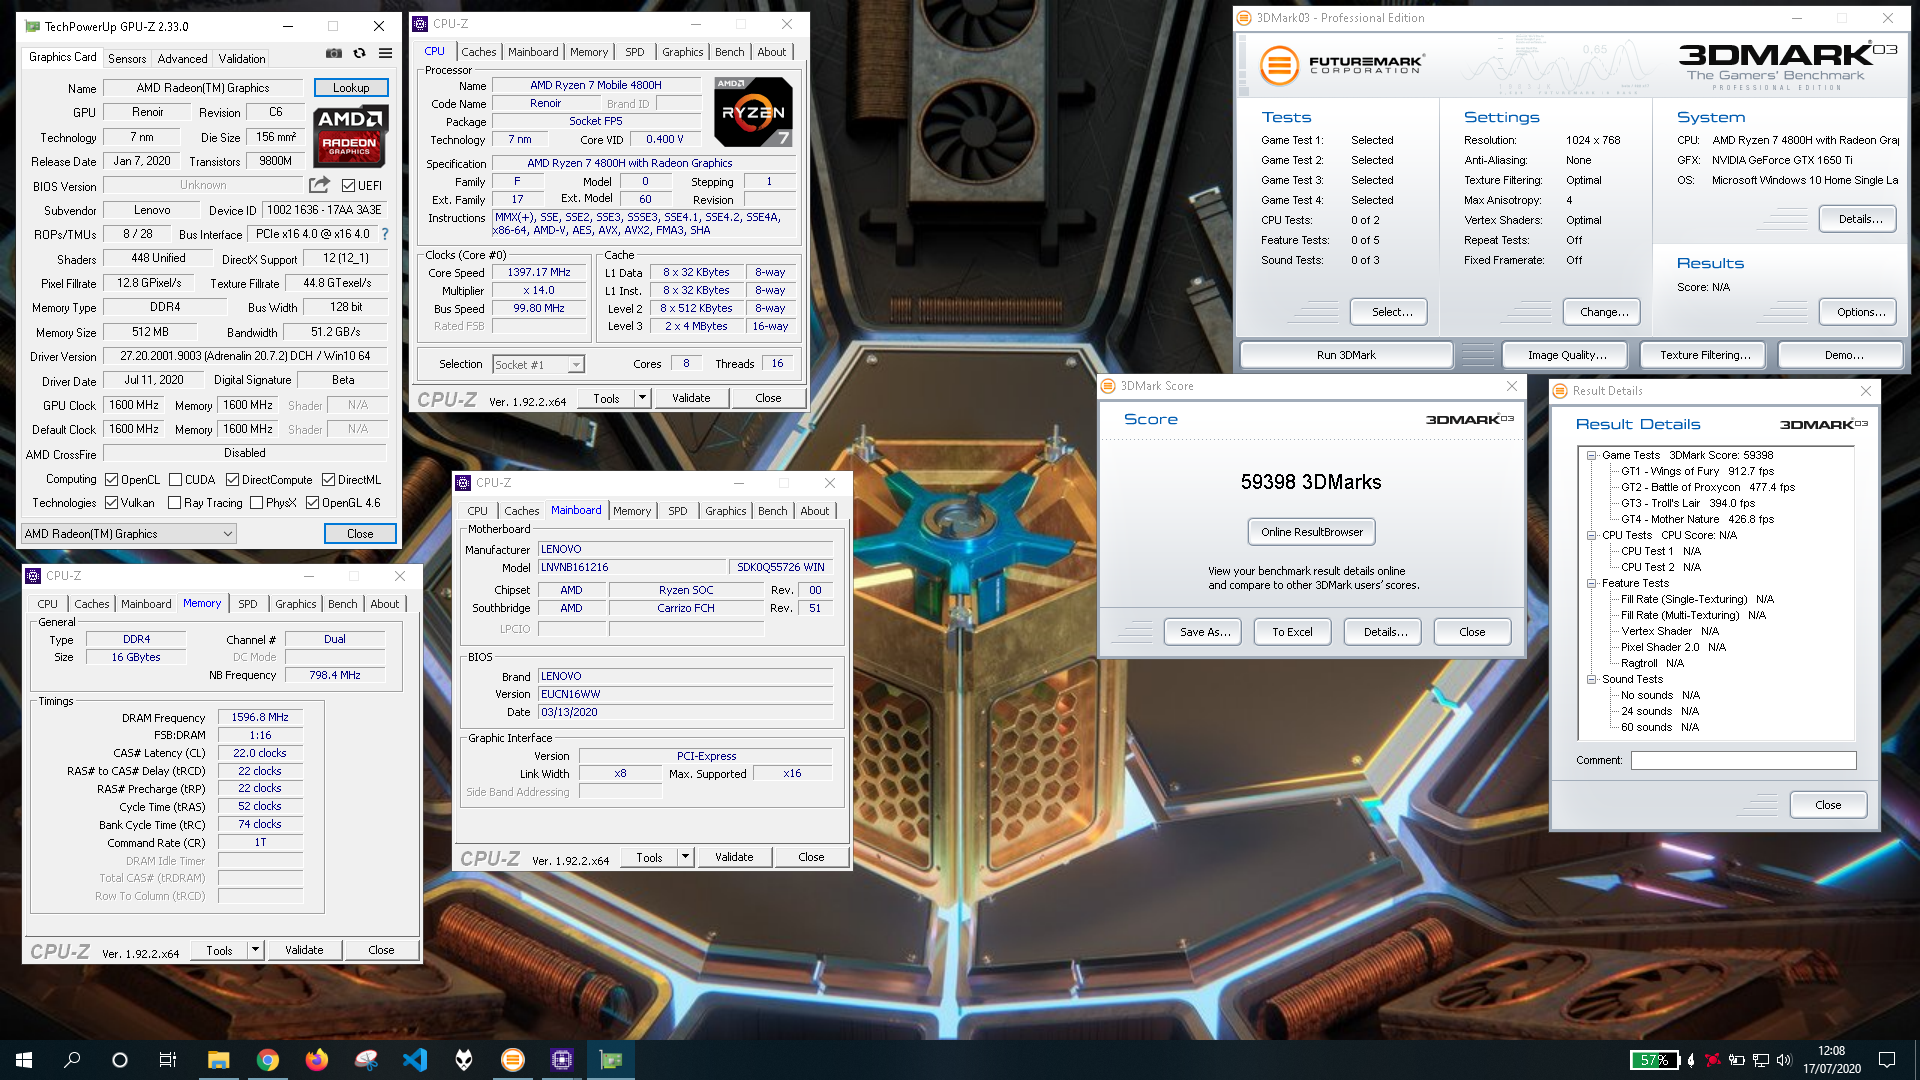
Task: Open the Tools dropdown arrow in CPU-Z Mainboard window
Action: 685,857
